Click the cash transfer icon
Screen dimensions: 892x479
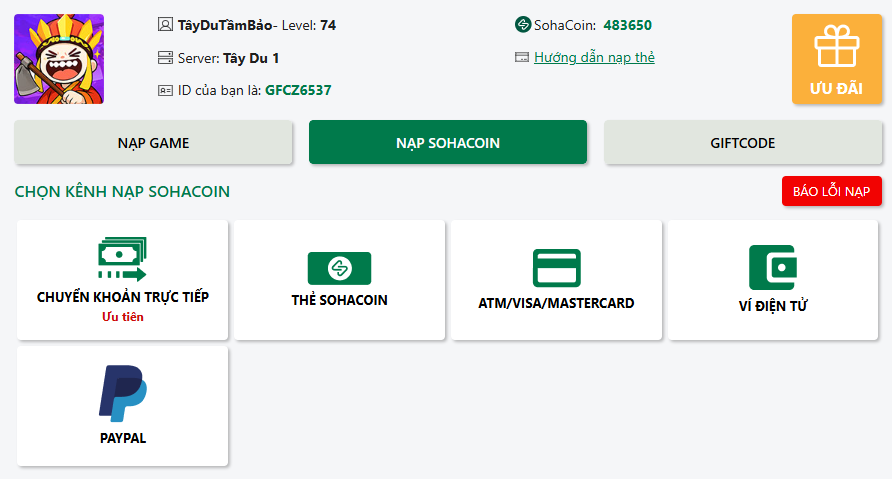click(x=122, y=260)
